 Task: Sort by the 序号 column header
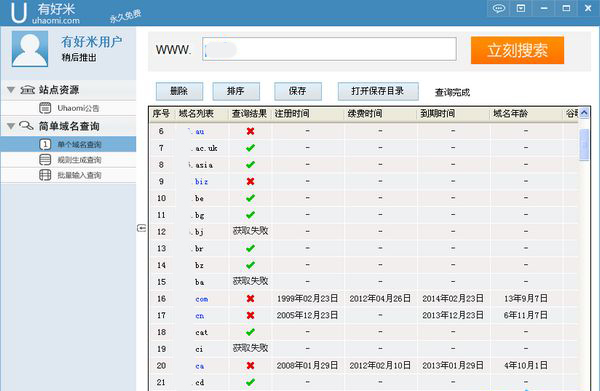(x=161, y=114)
